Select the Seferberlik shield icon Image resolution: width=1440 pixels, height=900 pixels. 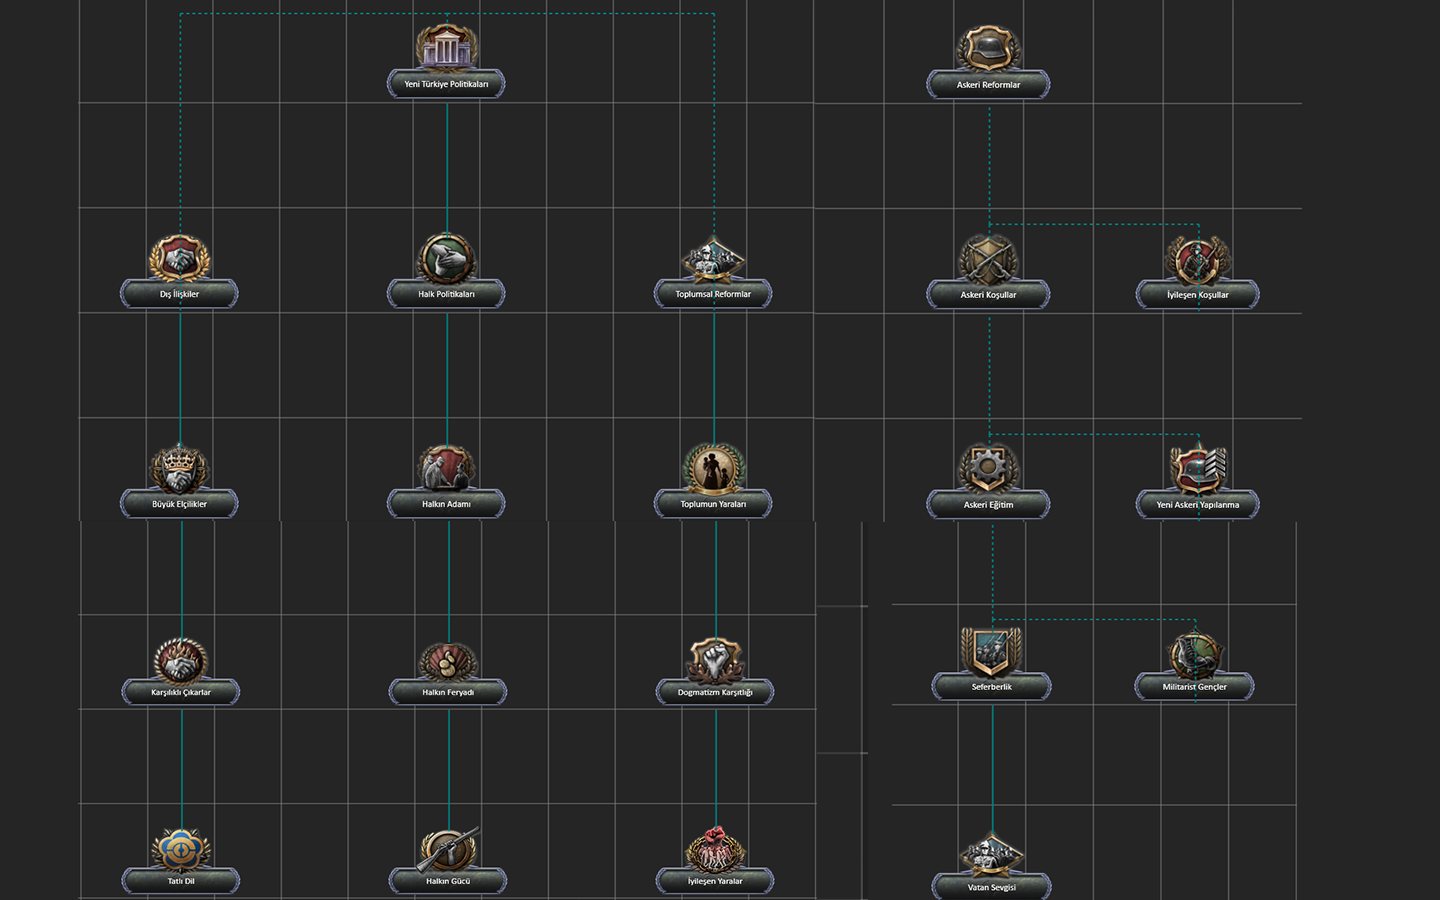(x=991, y=651)
